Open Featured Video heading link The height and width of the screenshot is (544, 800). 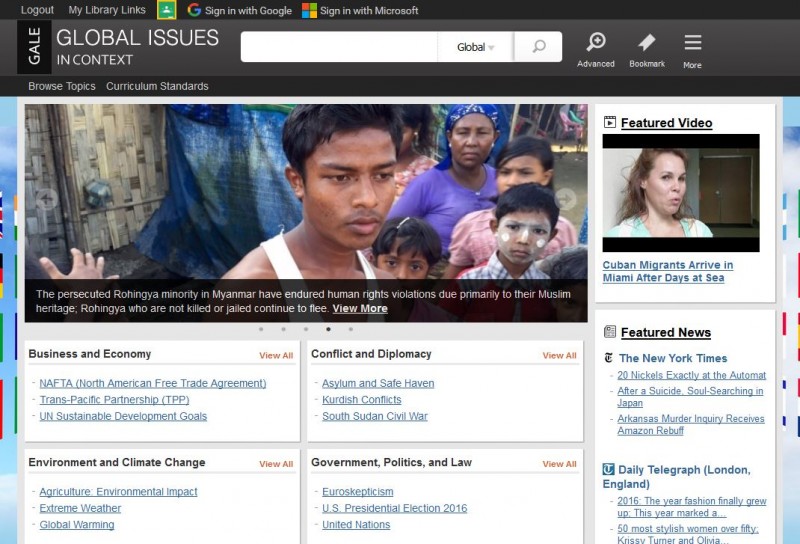pyautogui.click(x=666, y=122)
